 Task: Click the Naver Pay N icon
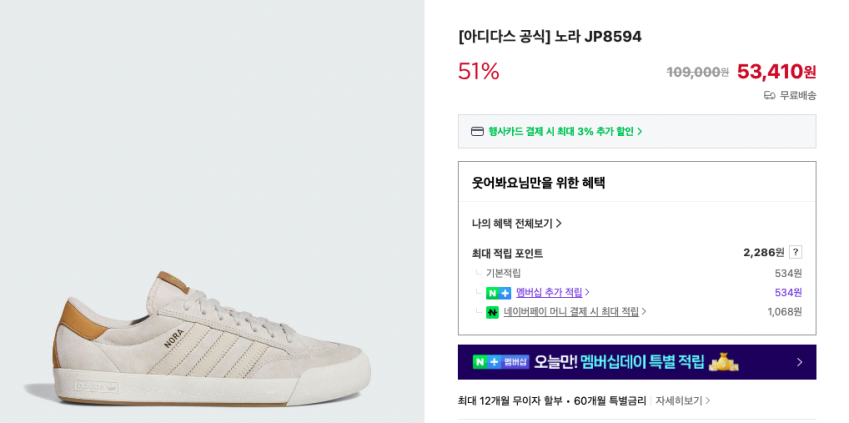click(492, 312)
